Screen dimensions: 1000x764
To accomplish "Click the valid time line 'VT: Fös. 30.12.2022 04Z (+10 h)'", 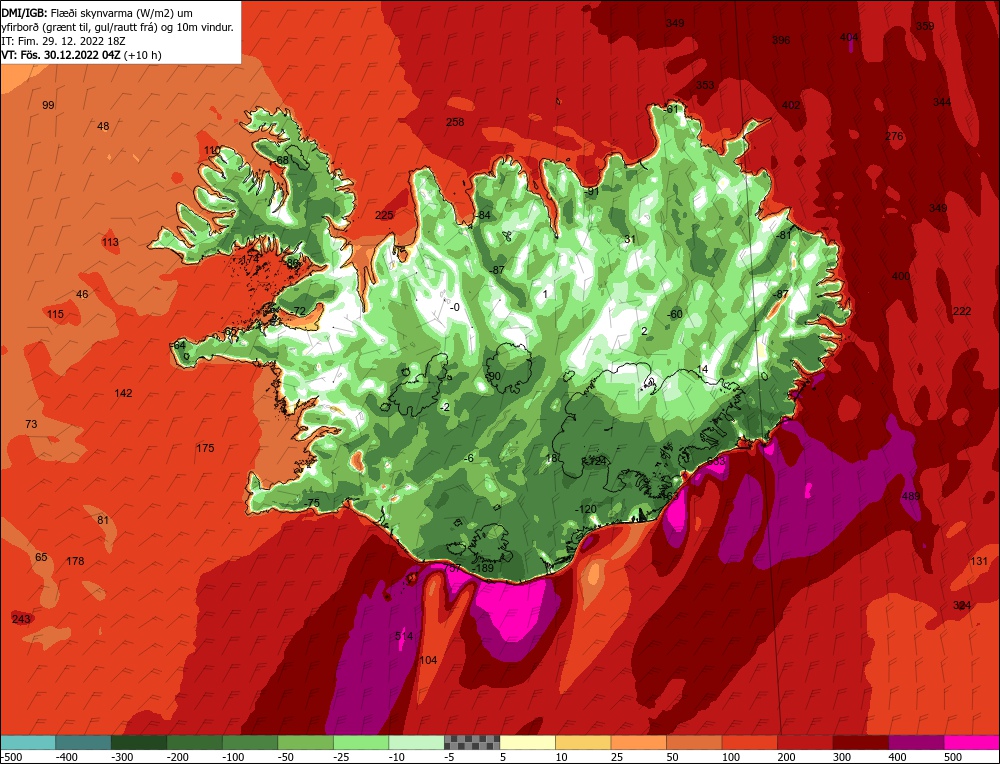I will (82, 55).
